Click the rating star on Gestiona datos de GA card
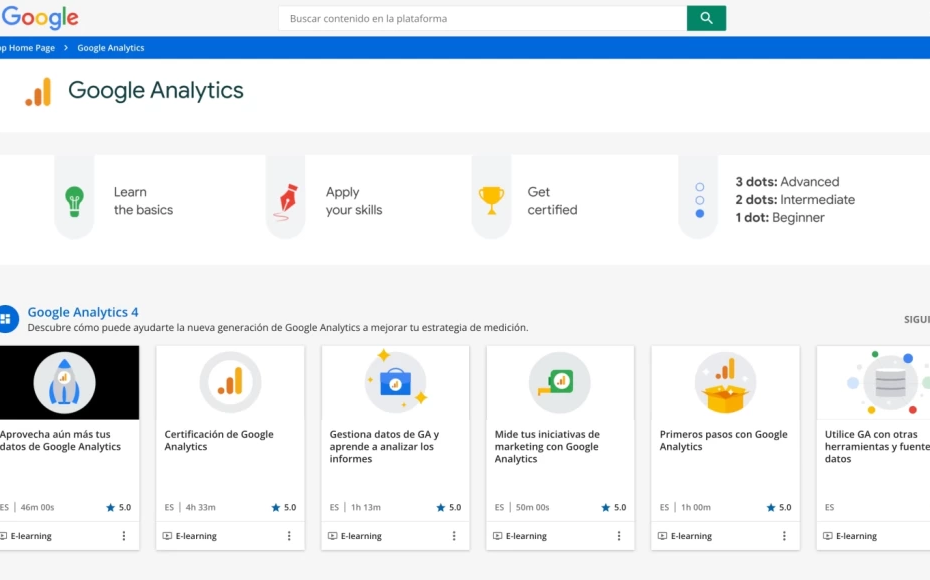 coord(440,508)
